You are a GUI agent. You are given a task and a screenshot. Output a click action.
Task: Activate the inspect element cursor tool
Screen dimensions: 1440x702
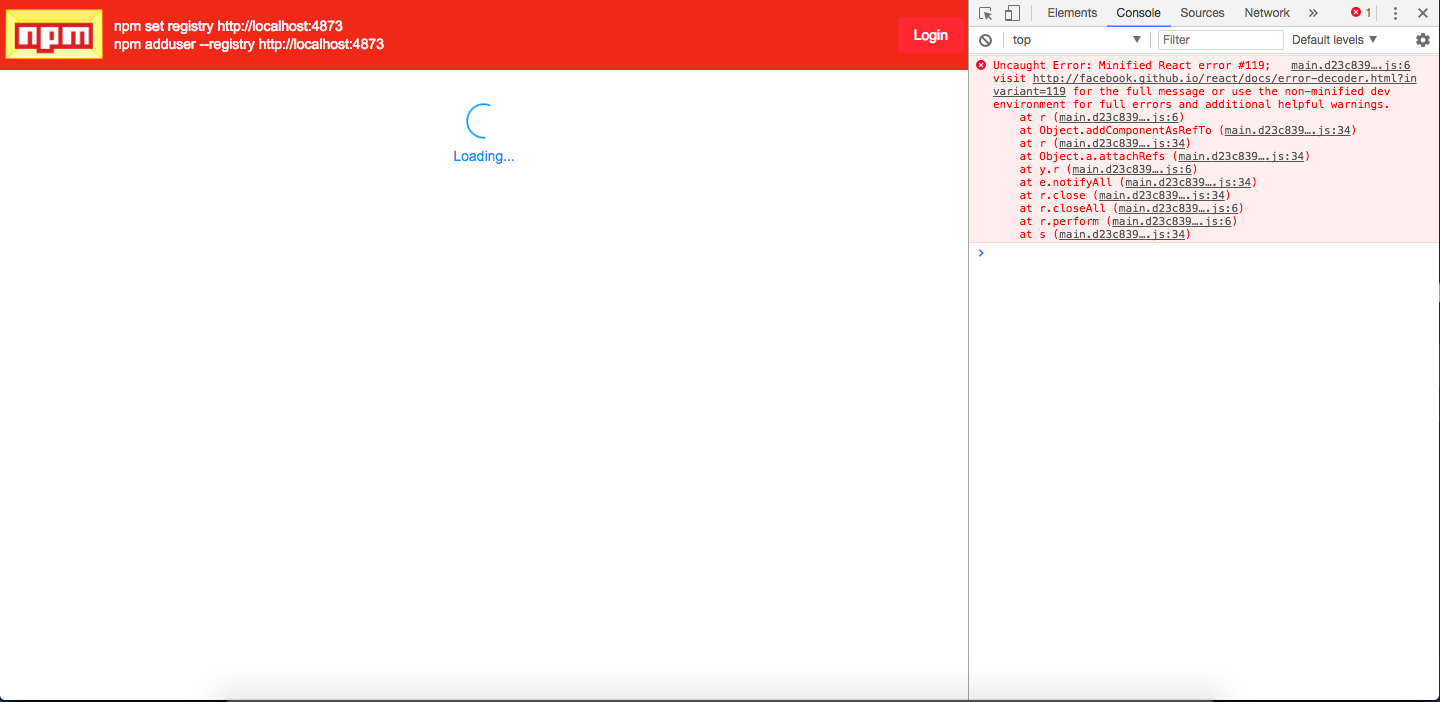click(x=985, y=13)
